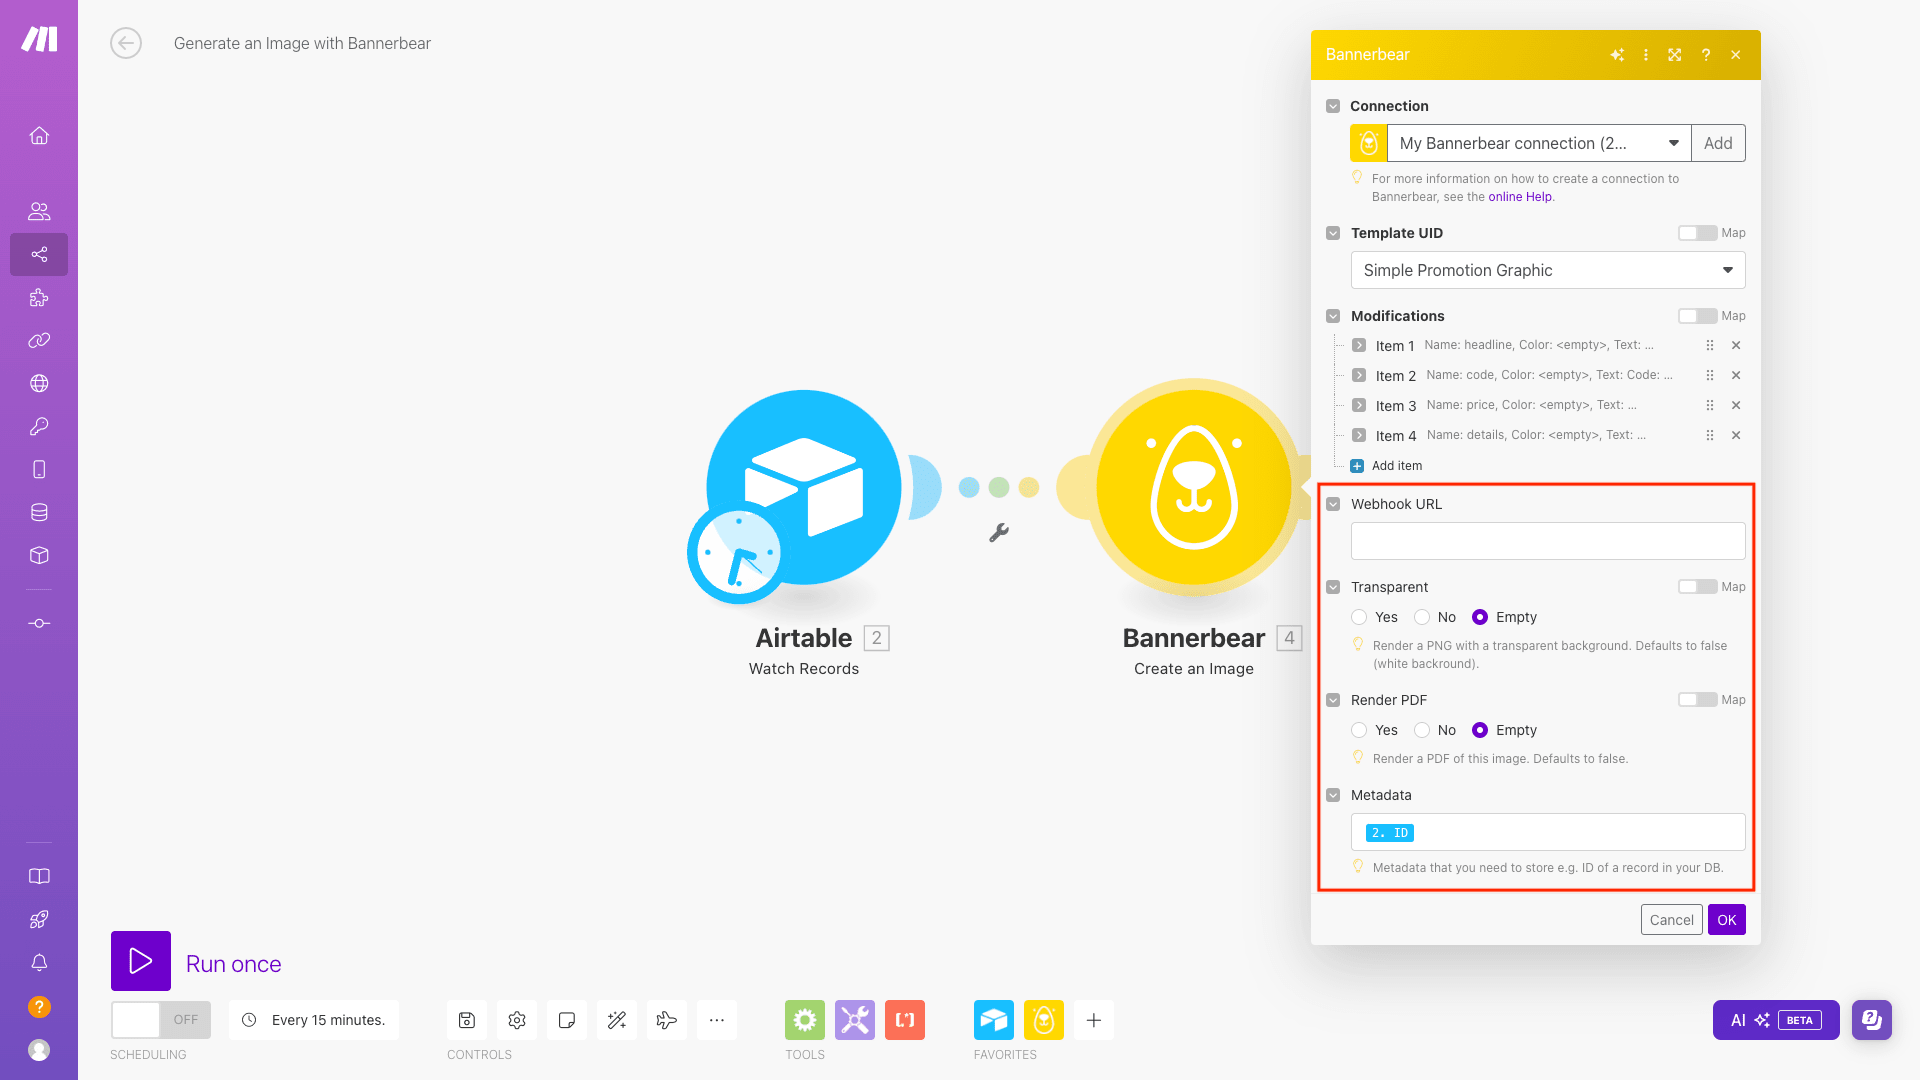Toggle the scheduling OFF switch

160,1020
